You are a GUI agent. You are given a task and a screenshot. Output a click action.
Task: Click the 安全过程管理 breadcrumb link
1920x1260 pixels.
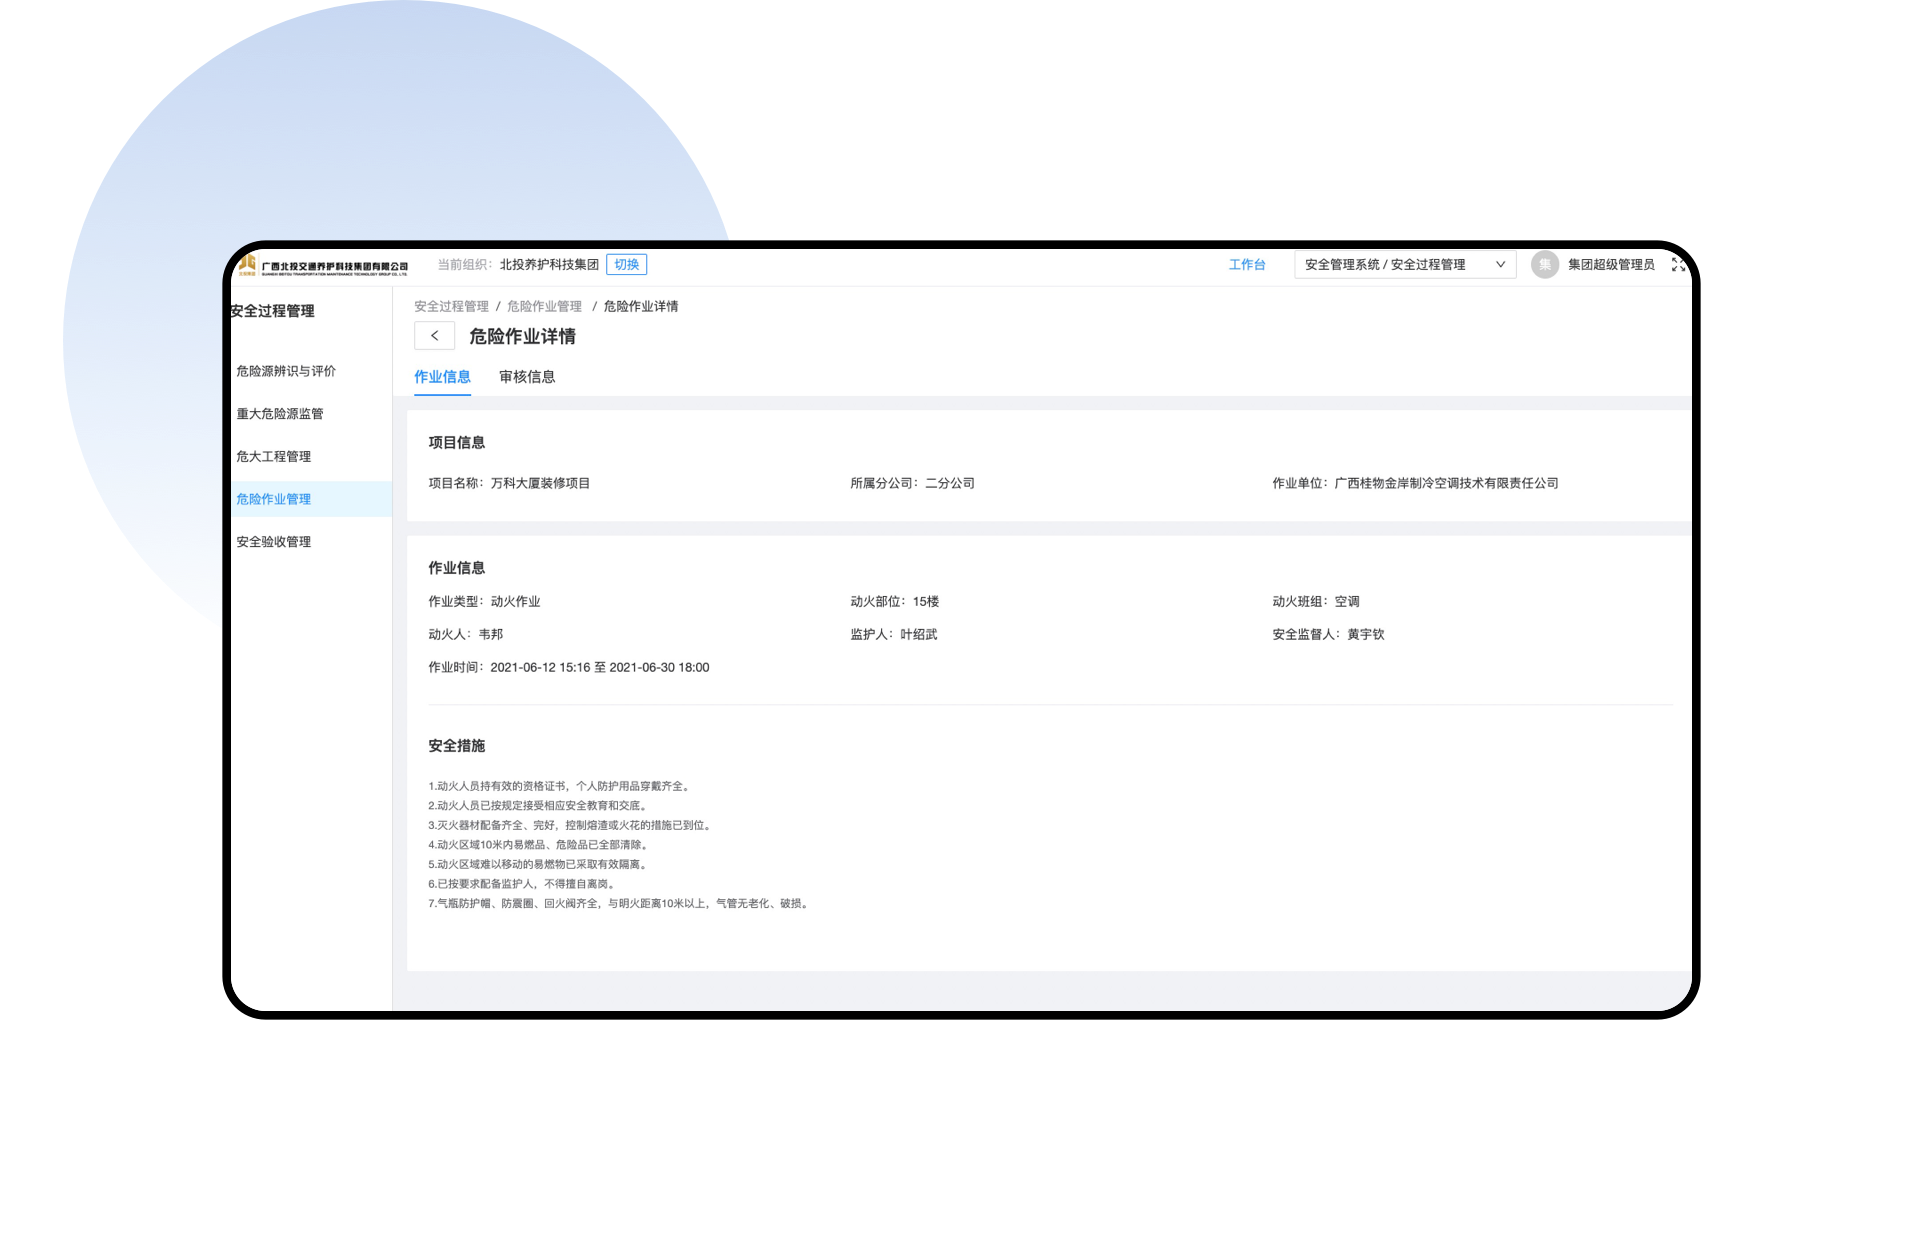click(451, 307)
